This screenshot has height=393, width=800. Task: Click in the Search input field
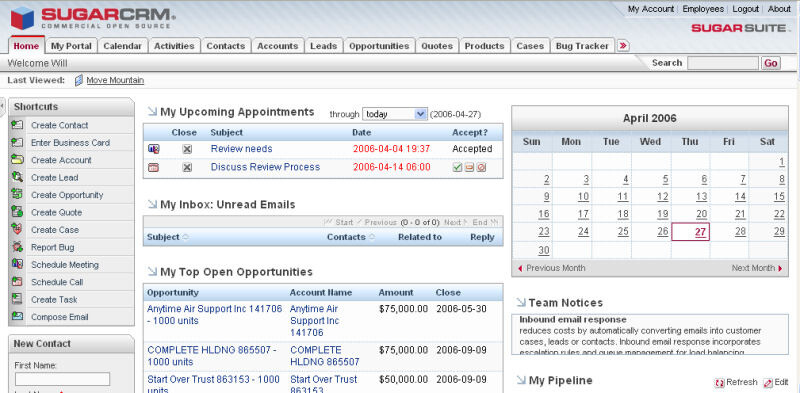pos(722,63)
